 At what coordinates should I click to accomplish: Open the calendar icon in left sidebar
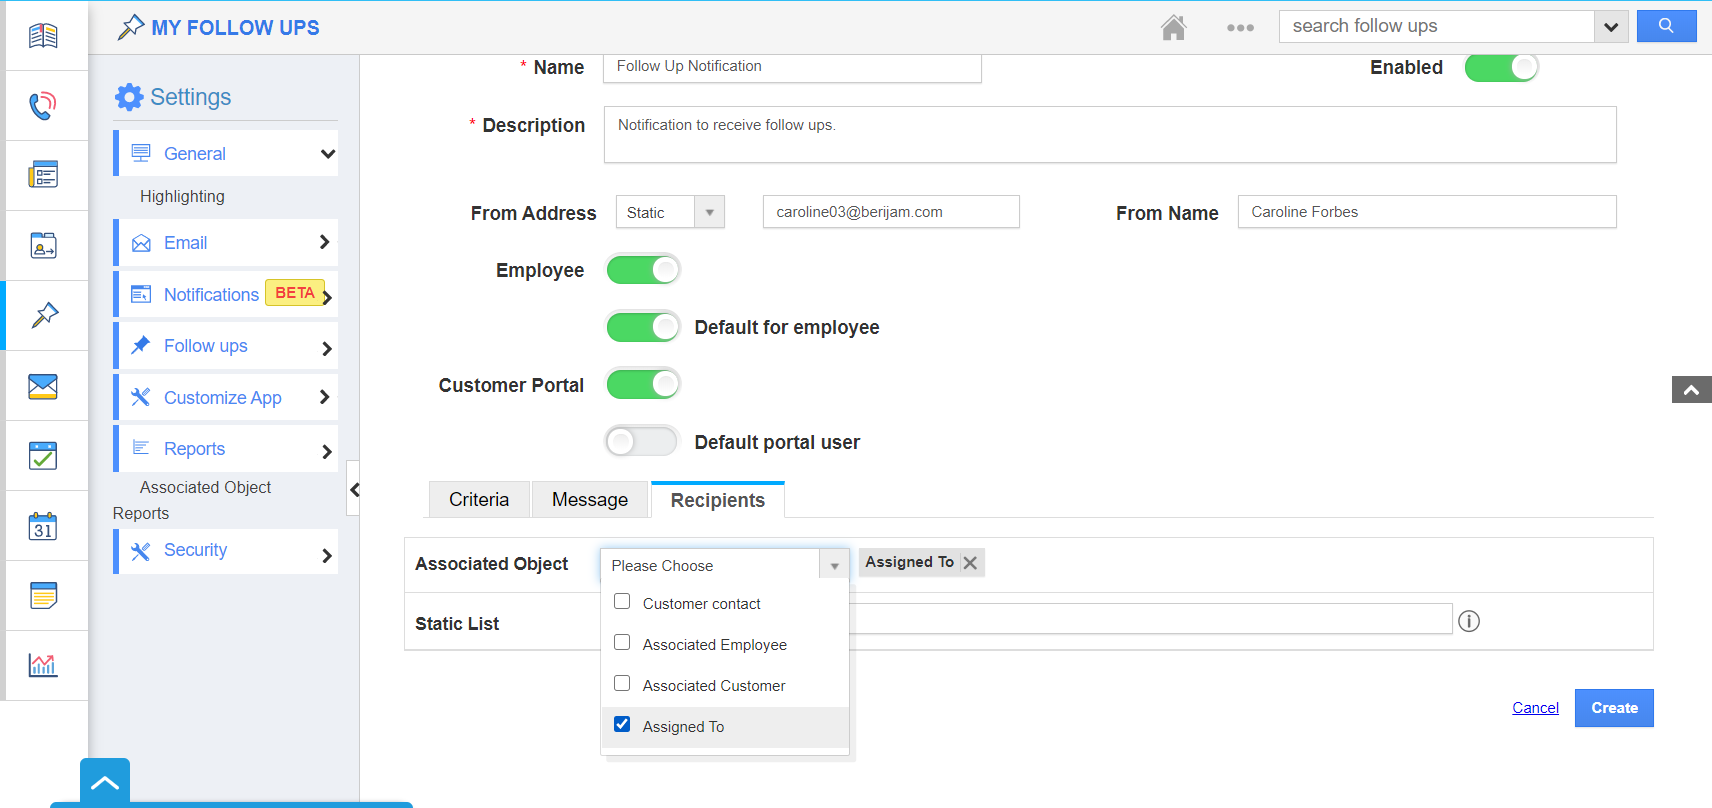(43, 526)
